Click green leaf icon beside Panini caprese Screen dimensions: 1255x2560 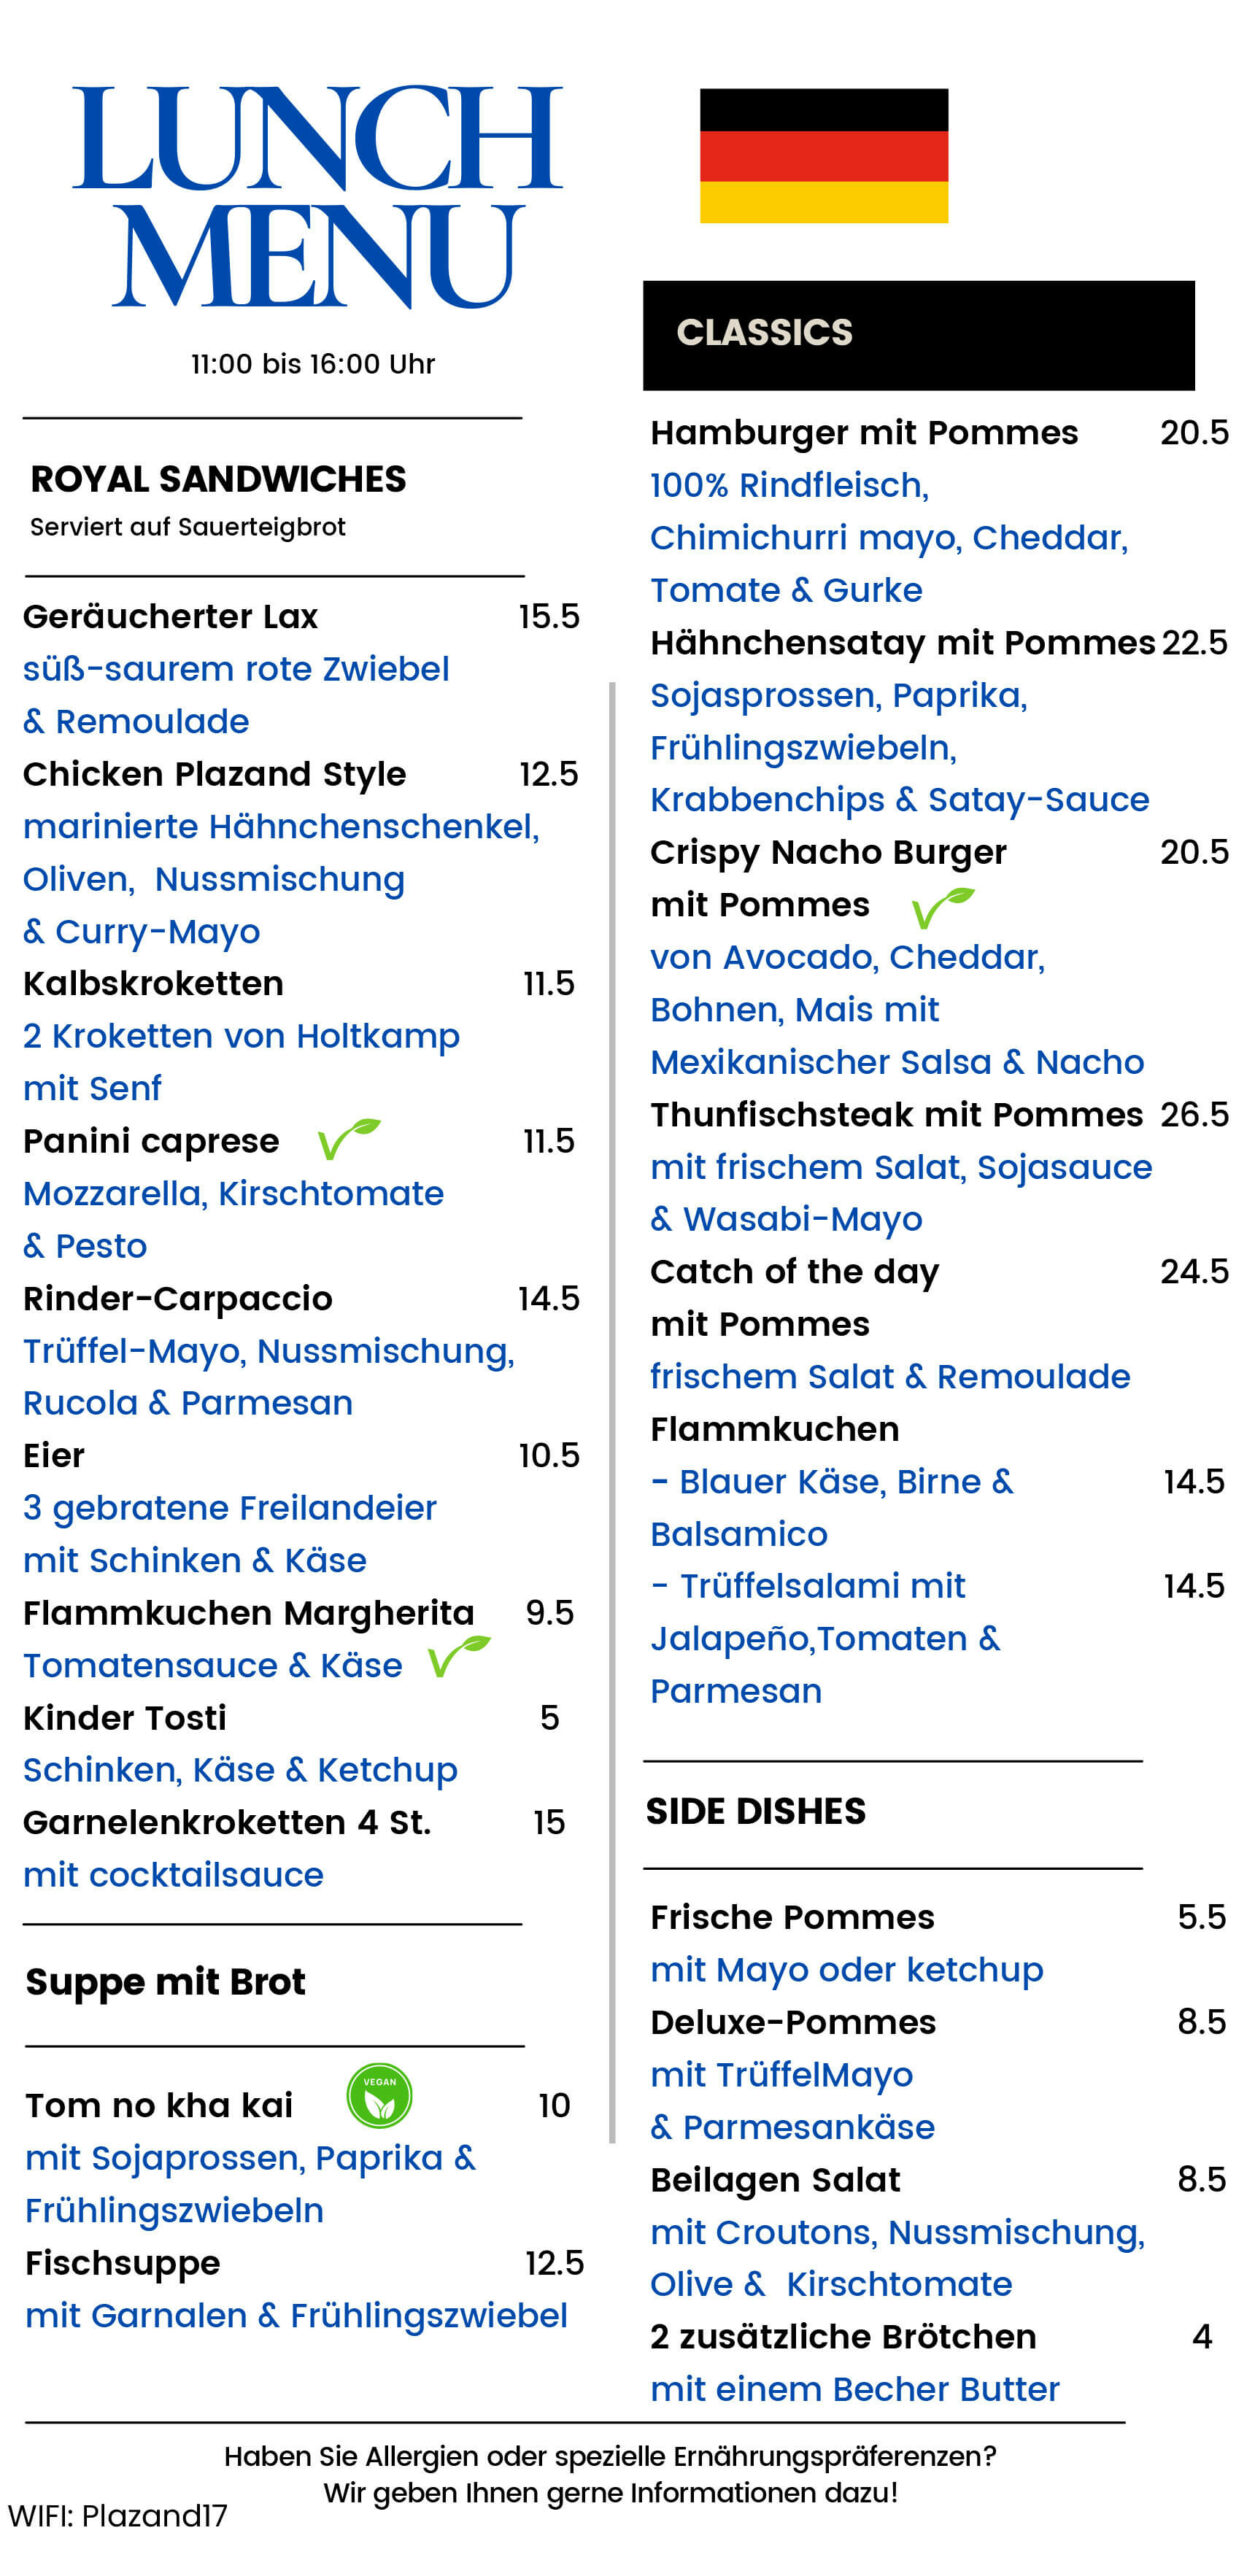[x=349, y=1138]
